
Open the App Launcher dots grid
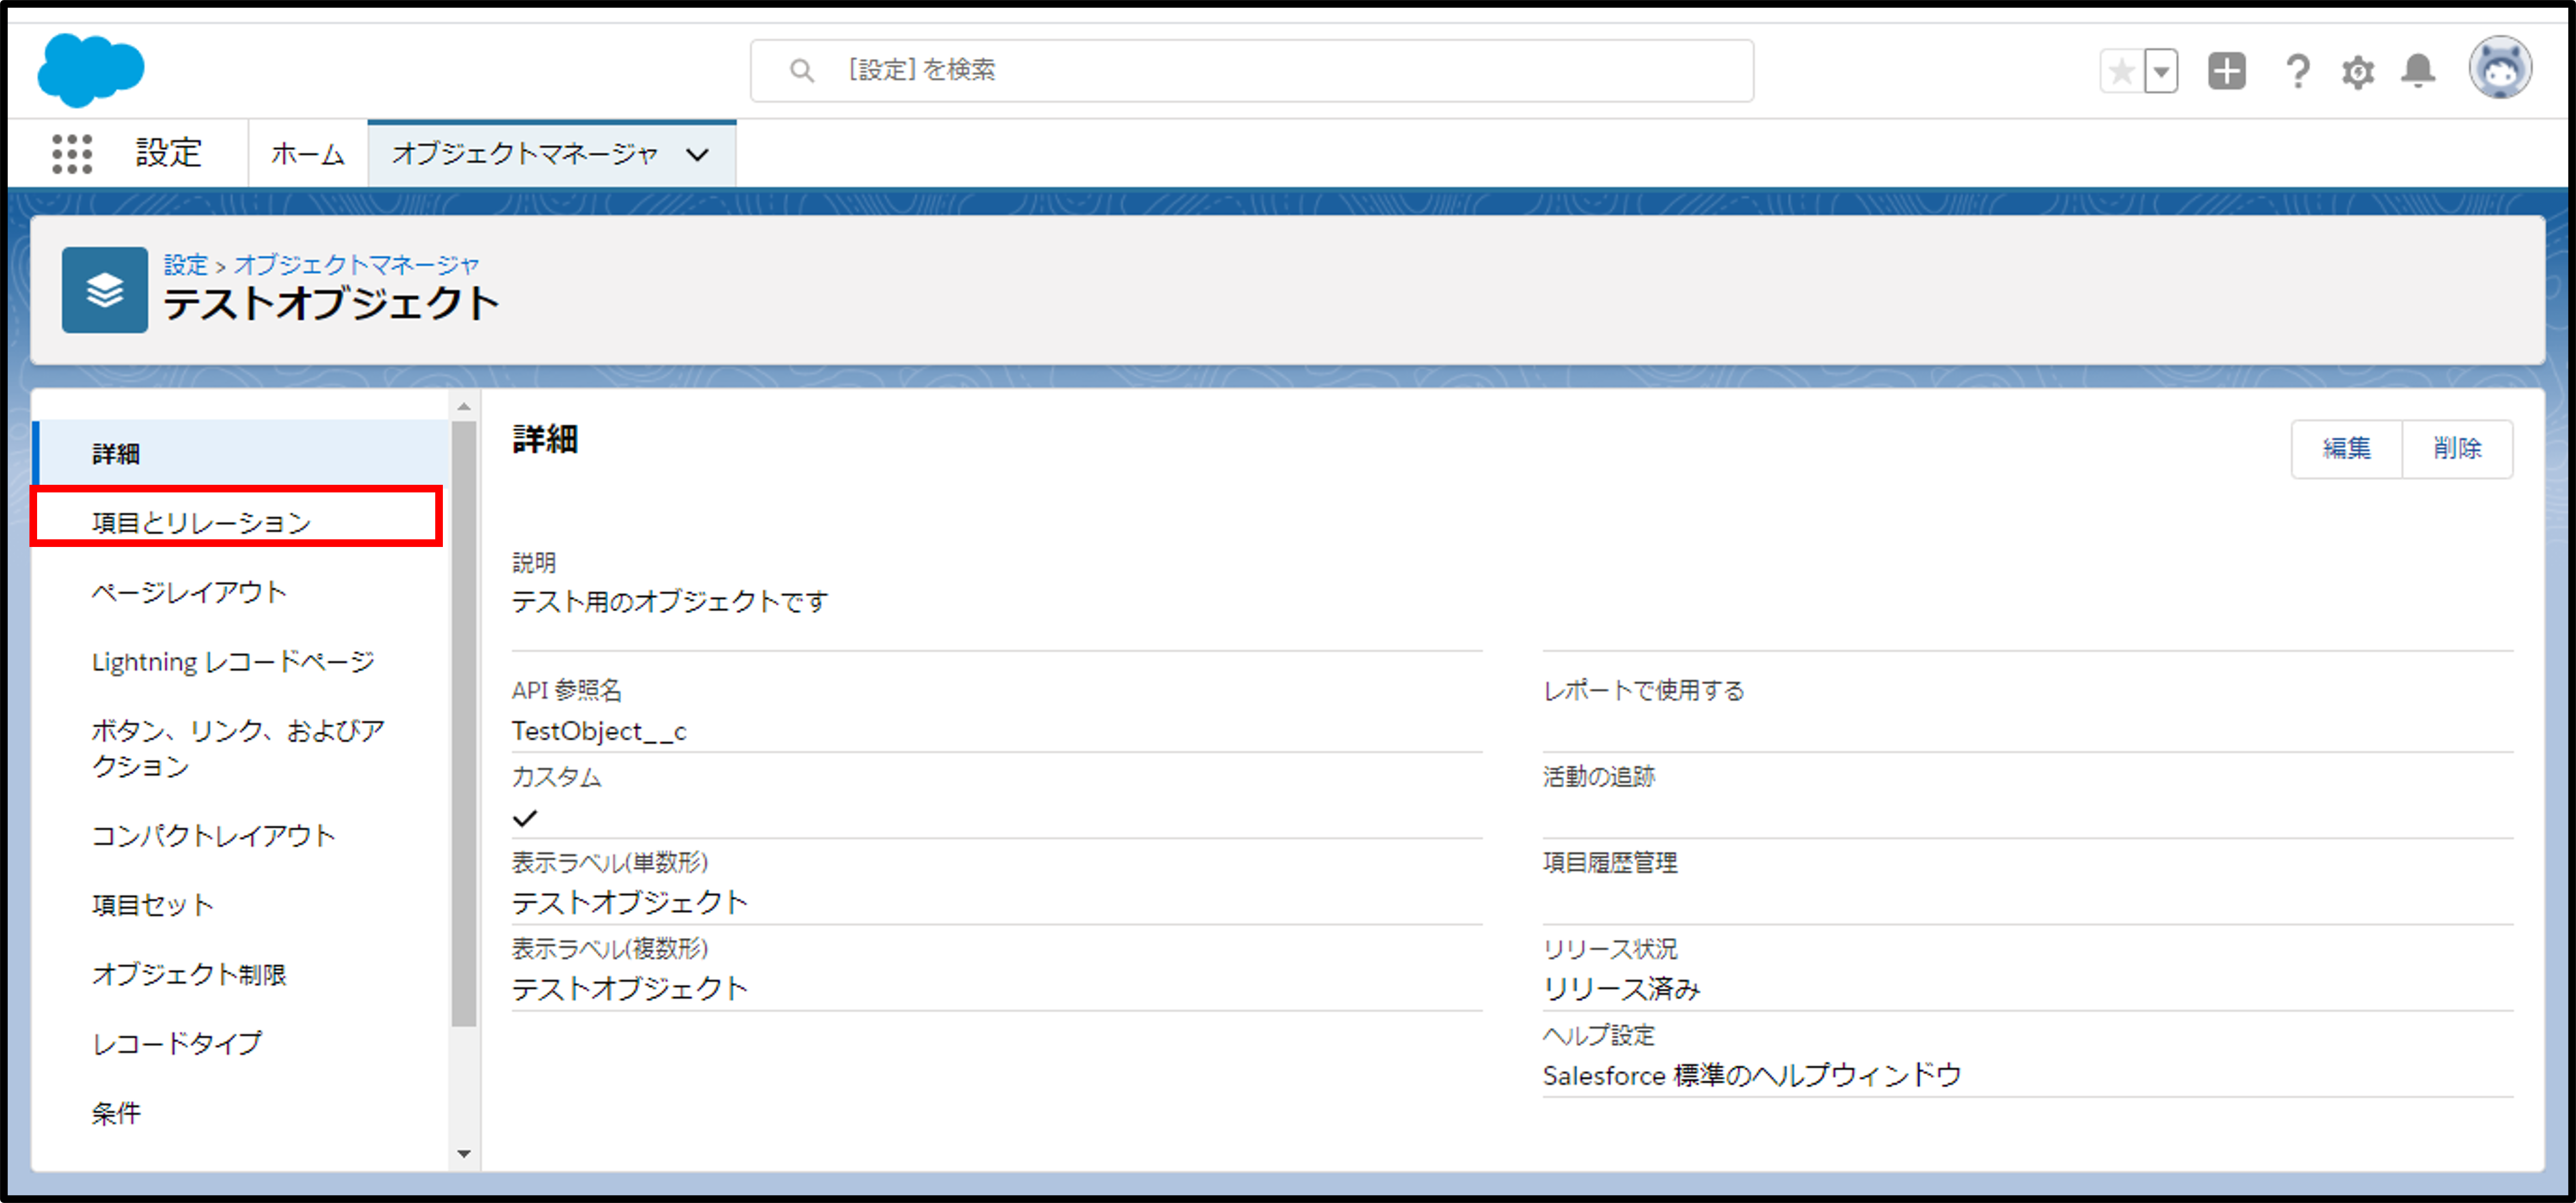point(72,154)
